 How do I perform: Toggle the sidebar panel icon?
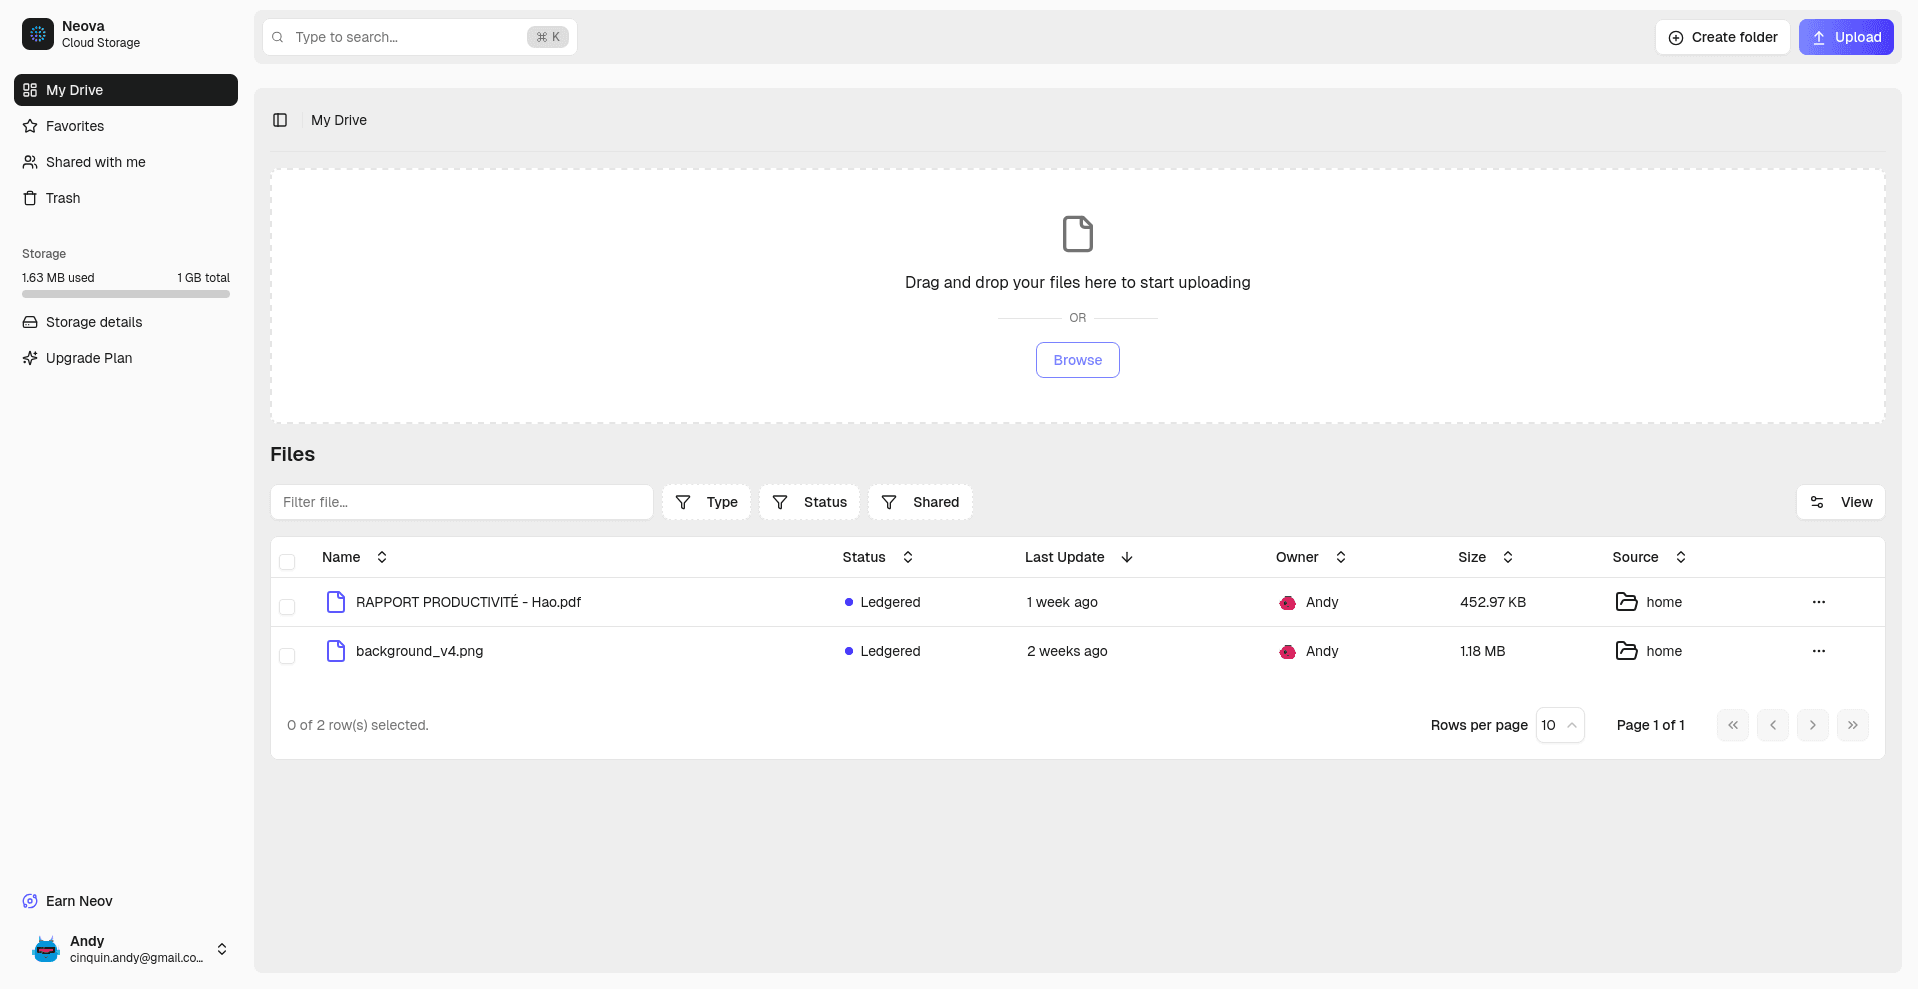[280, 120]
